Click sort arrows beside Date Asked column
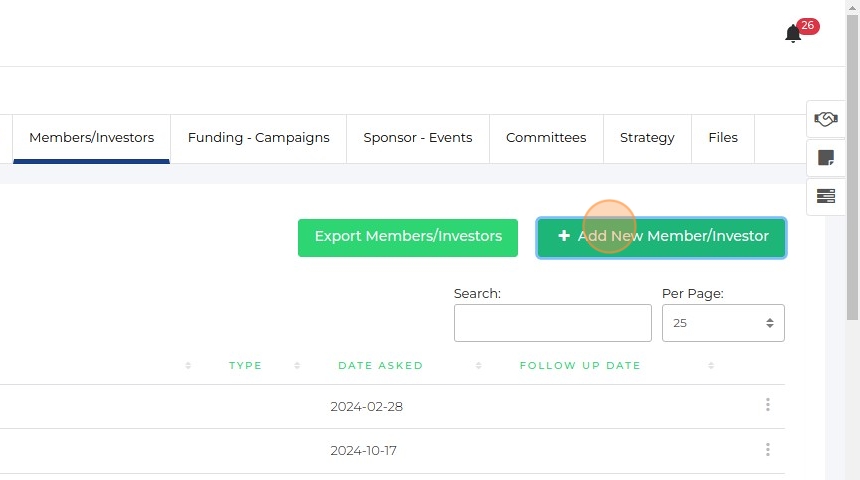 [x=479, y=366]
